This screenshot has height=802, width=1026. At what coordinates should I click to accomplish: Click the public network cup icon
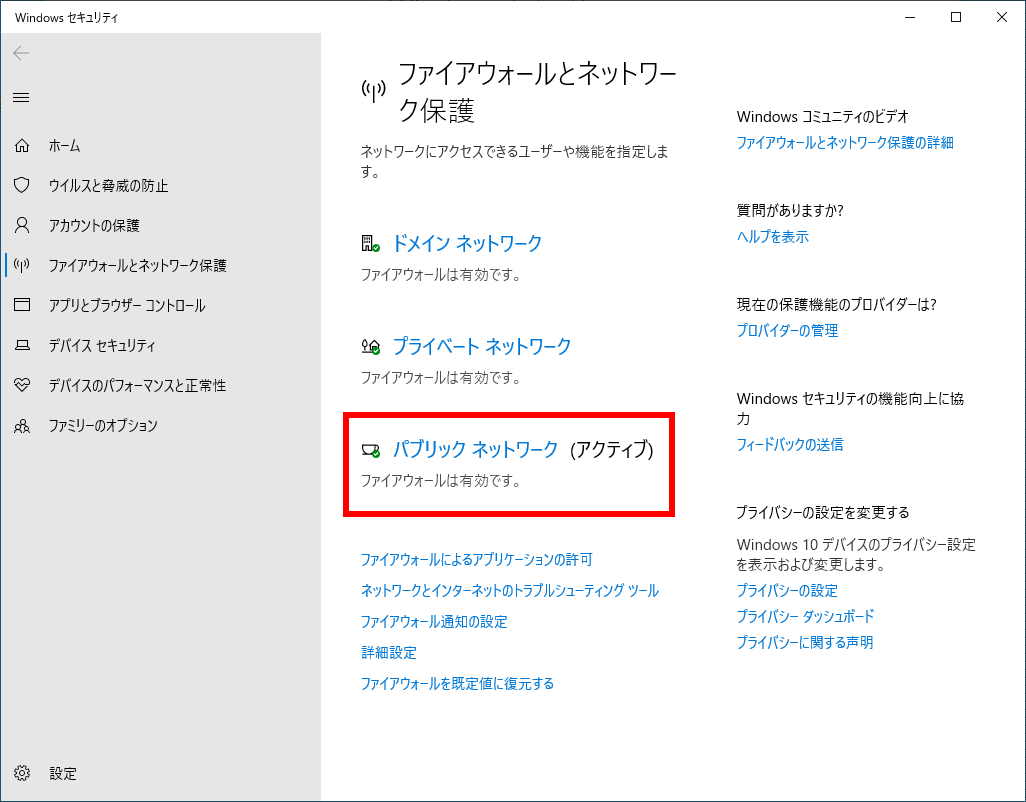coord(370,449)
